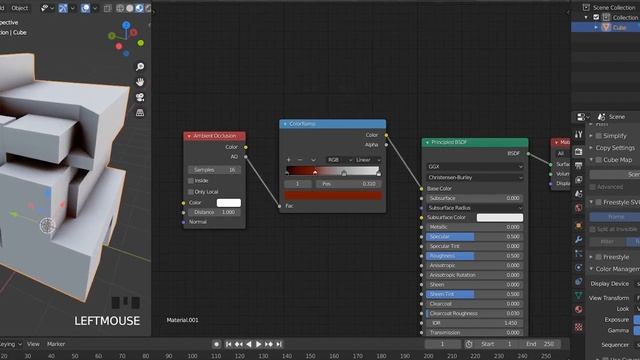Collapse the ColorRamp node
The height and width of the screenshot is (360, 640).
(x=285, y=124)
